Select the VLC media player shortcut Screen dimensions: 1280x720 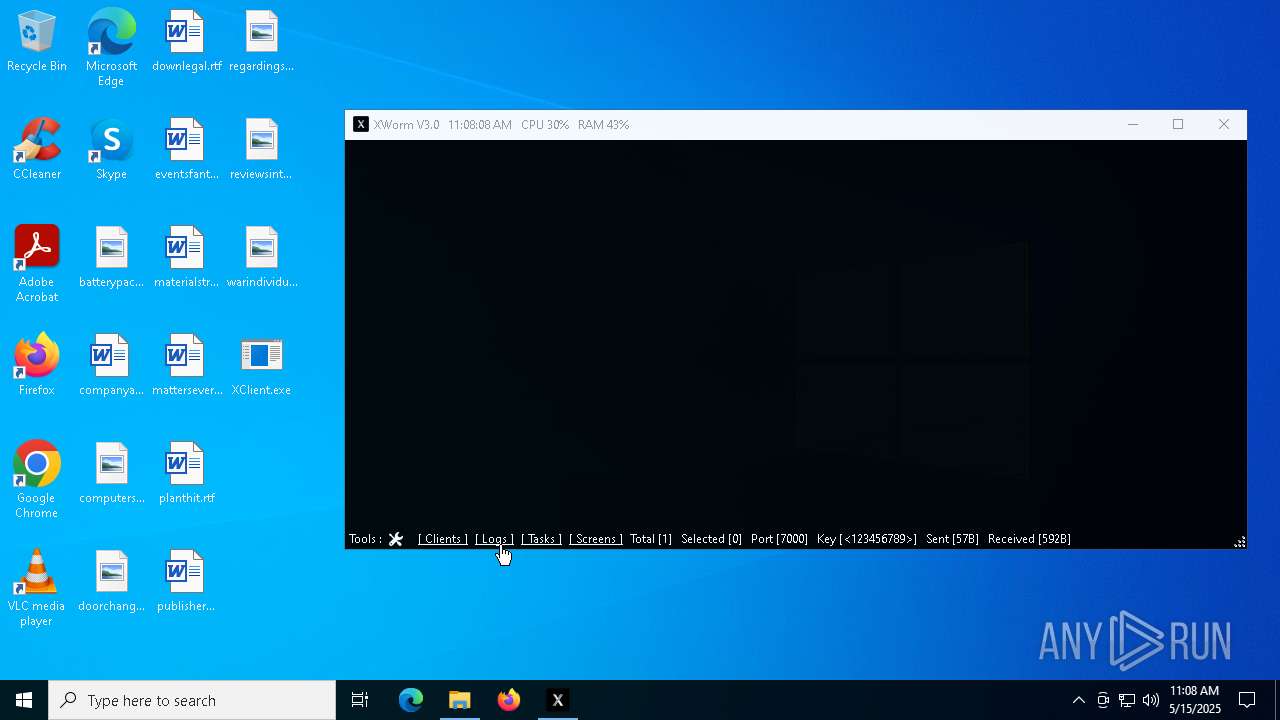37,588
